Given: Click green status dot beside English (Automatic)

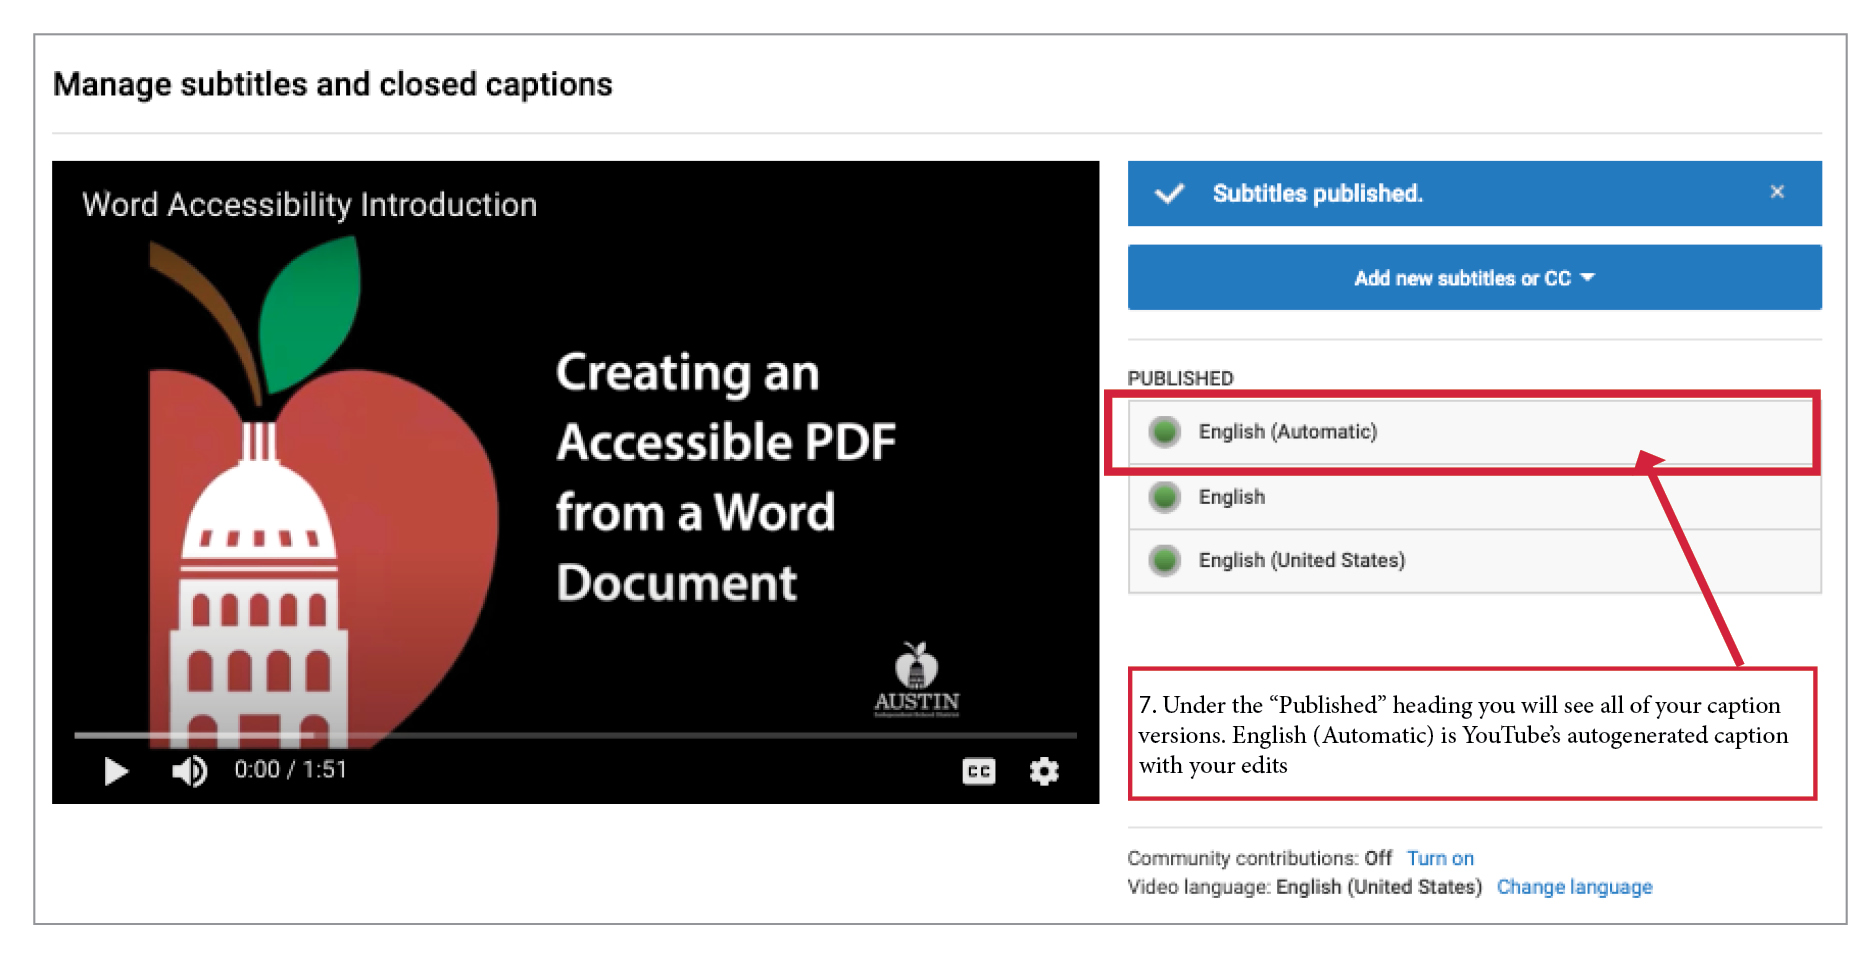Looking at the screenshot, I should tap(1164, 432).
